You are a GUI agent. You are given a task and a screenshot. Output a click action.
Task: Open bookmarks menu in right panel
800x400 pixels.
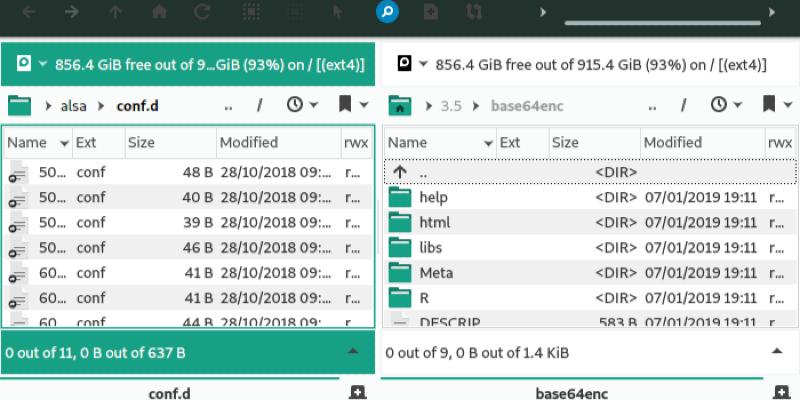point(770,105)
